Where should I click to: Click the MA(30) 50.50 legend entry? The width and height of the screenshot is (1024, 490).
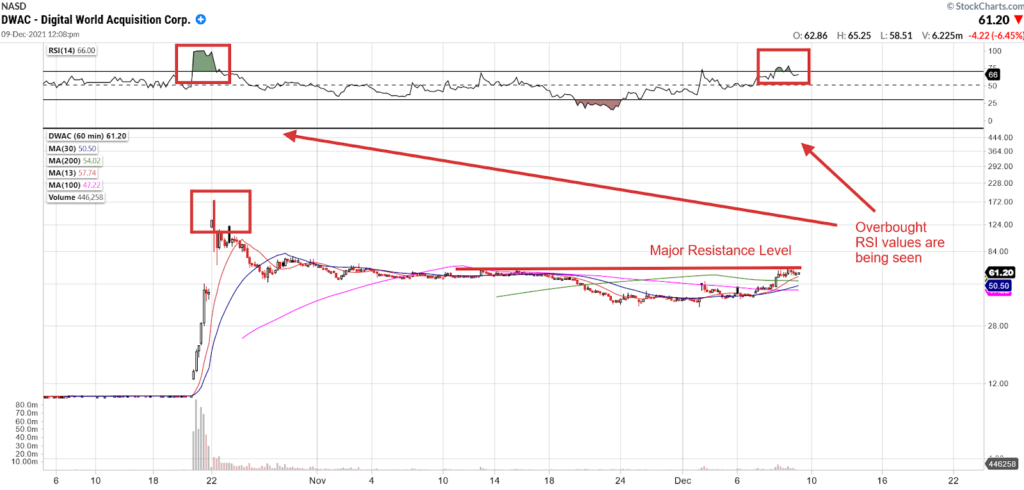point(71,148)
